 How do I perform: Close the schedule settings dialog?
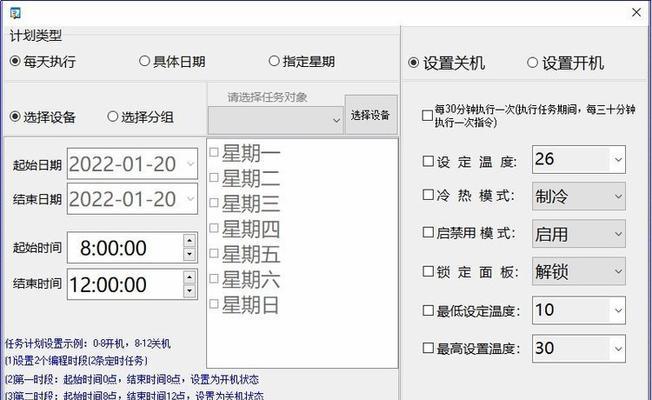pos(636,12)
